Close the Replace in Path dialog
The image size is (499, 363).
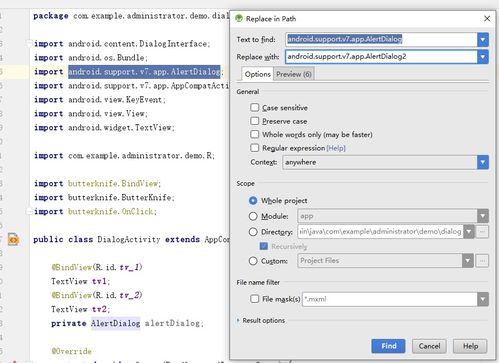pos(487,19)
